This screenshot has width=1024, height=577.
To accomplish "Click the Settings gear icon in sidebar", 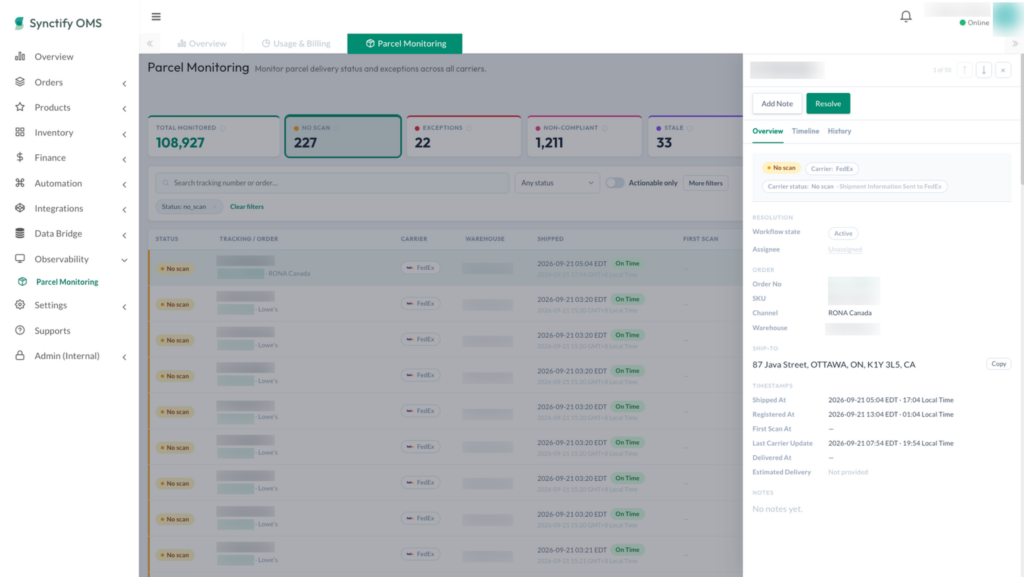I will (20, 305).
